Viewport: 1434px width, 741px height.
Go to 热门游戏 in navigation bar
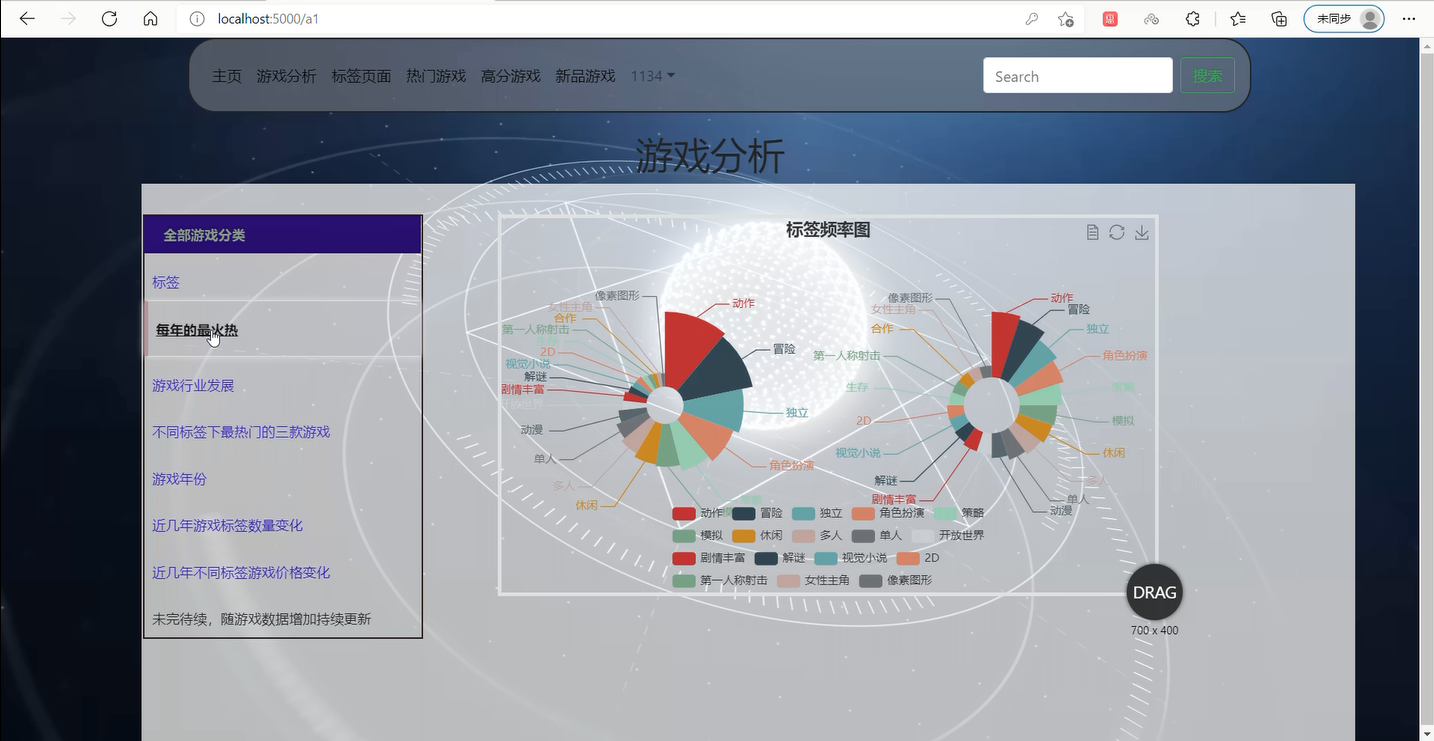click(x=436, y=76)
